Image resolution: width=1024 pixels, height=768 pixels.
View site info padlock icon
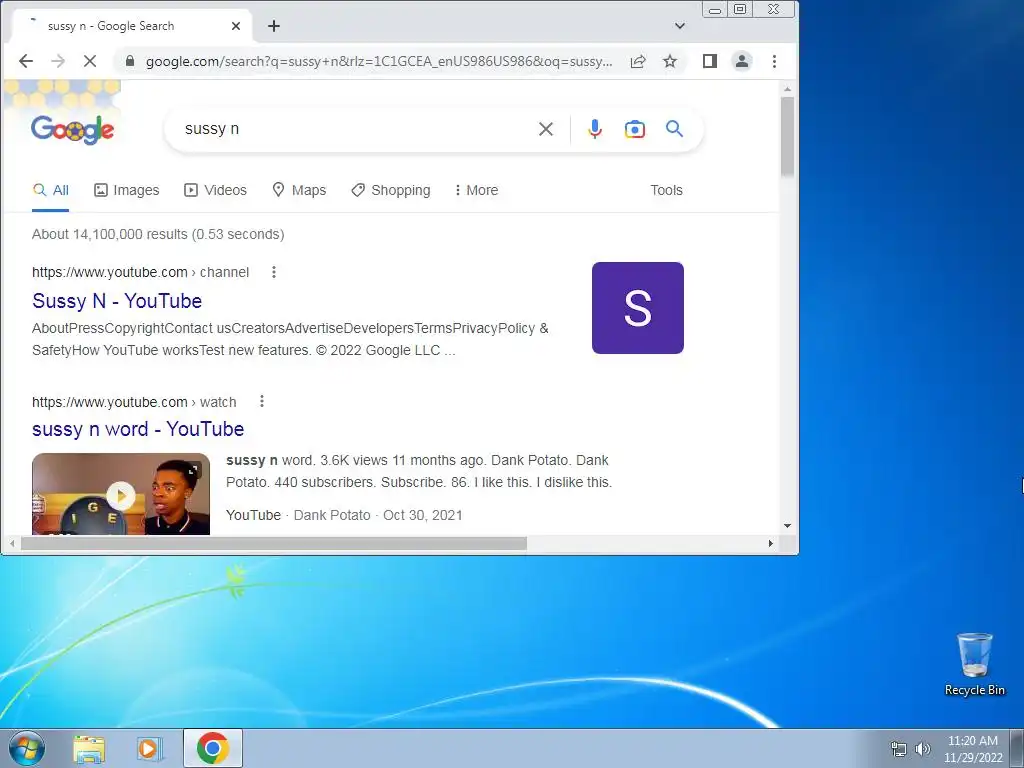[130, 61]
